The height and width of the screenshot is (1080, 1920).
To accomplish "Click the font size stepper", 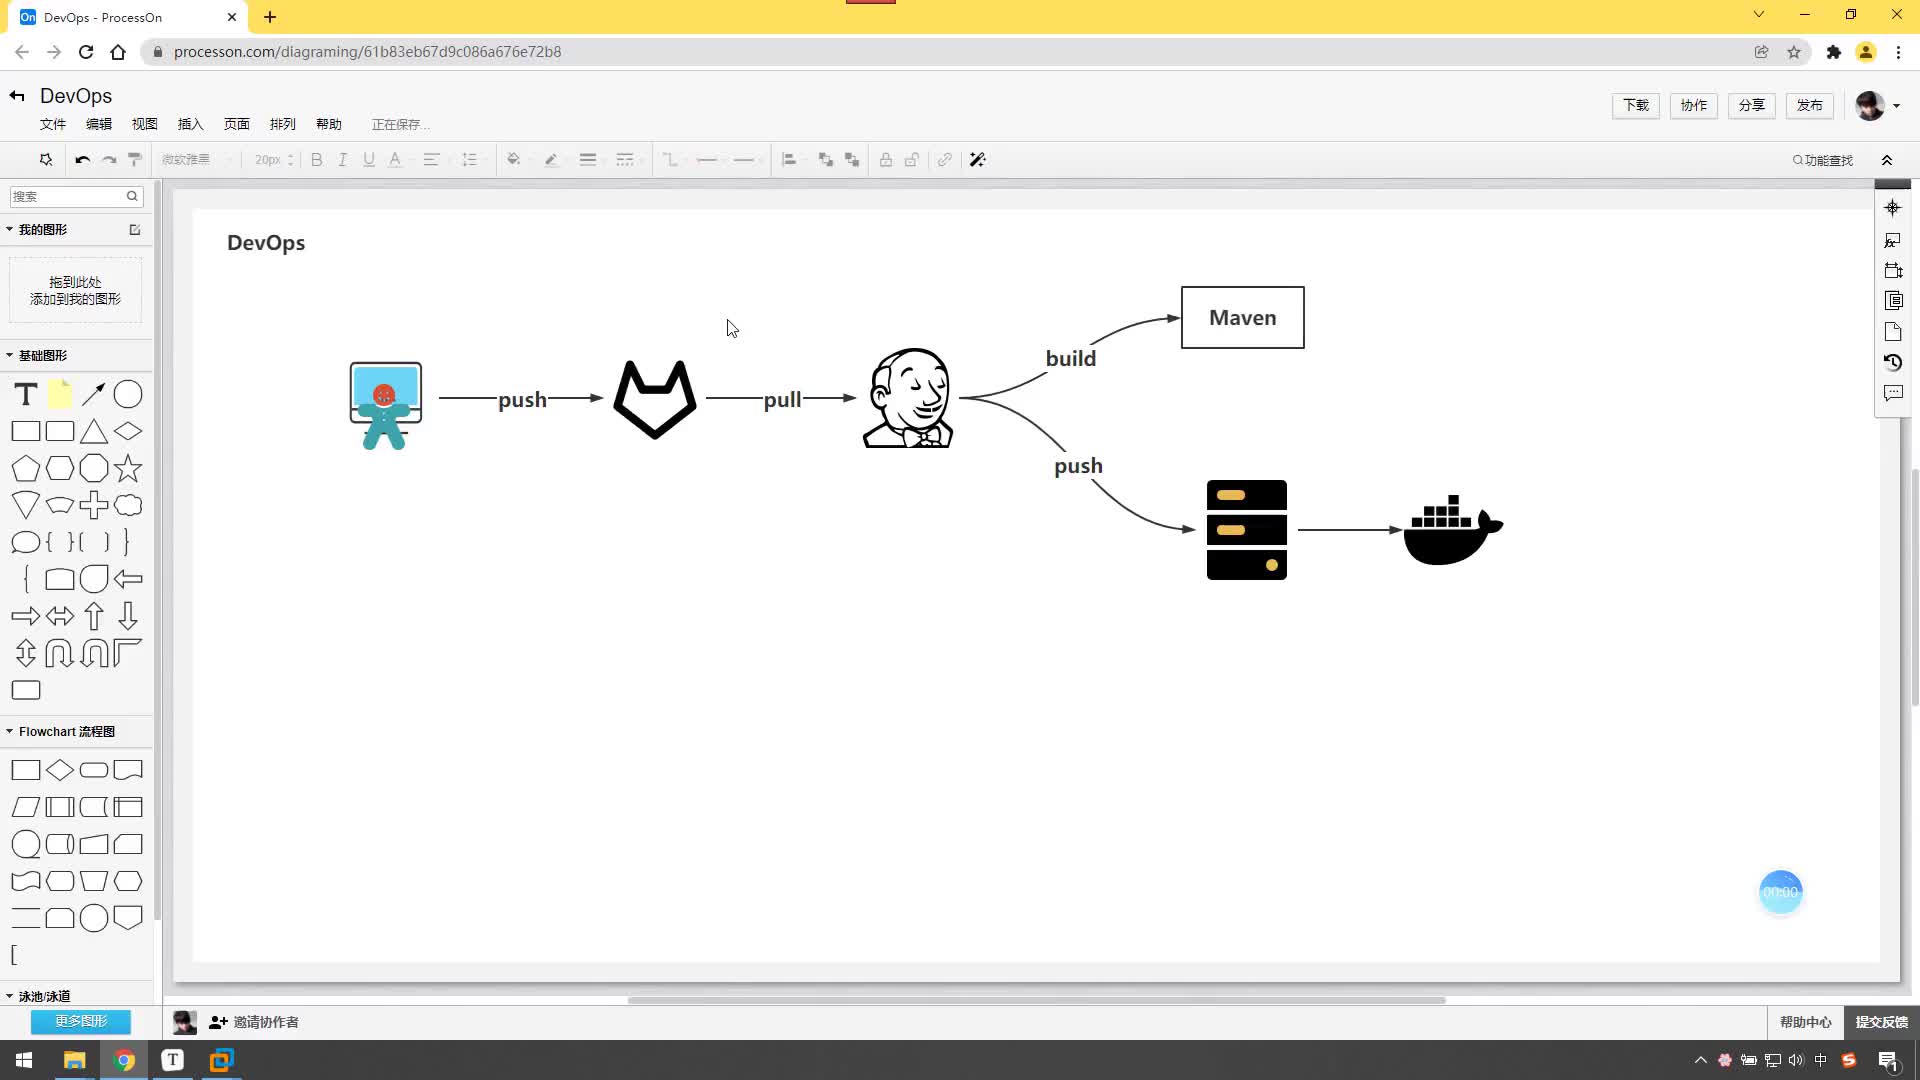I will [x=290, y=160].
